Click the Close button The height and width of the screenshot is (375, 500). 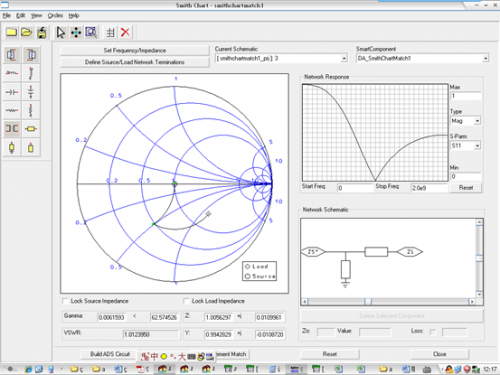click(x=439, y=354)
